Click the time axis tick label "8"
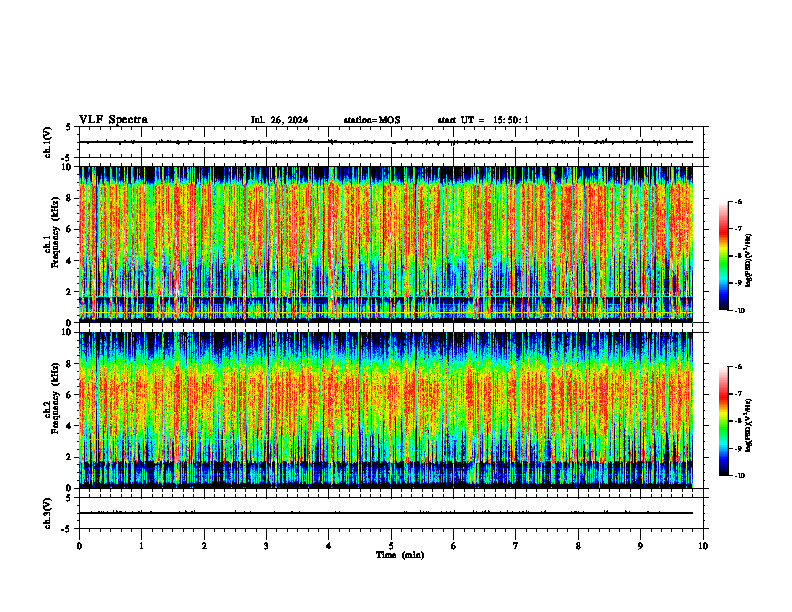This screenshot has width=792, height=612. pos(578,546)
